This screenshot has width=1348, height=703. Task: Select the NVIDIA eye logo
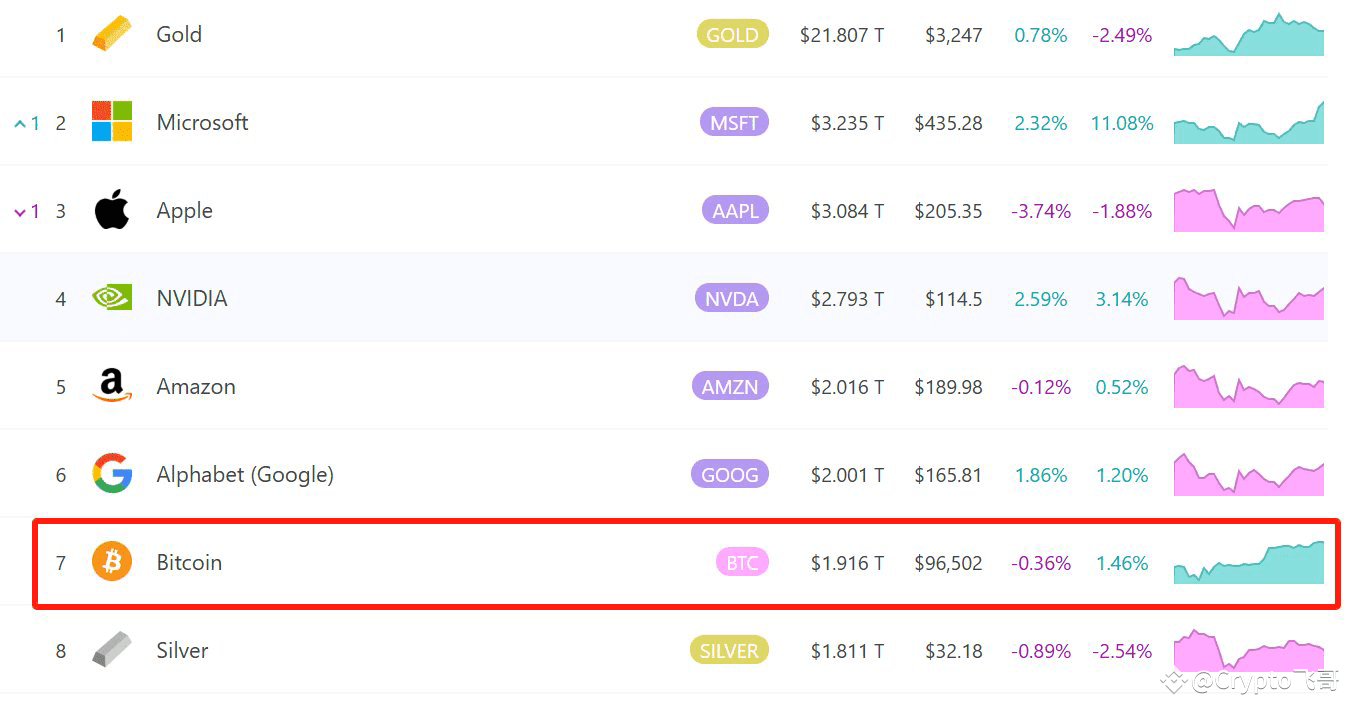pos(111,297)
